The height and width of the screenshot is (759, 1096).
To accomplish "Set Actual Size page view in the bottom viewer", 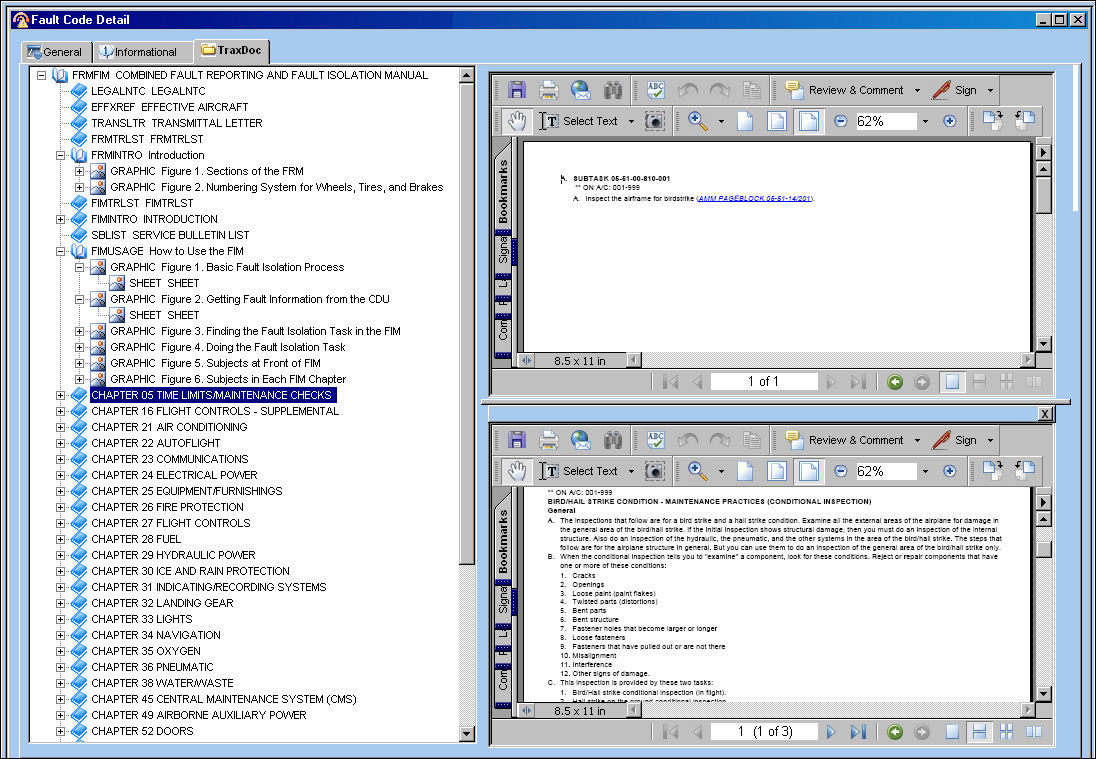I will (745, 471).
